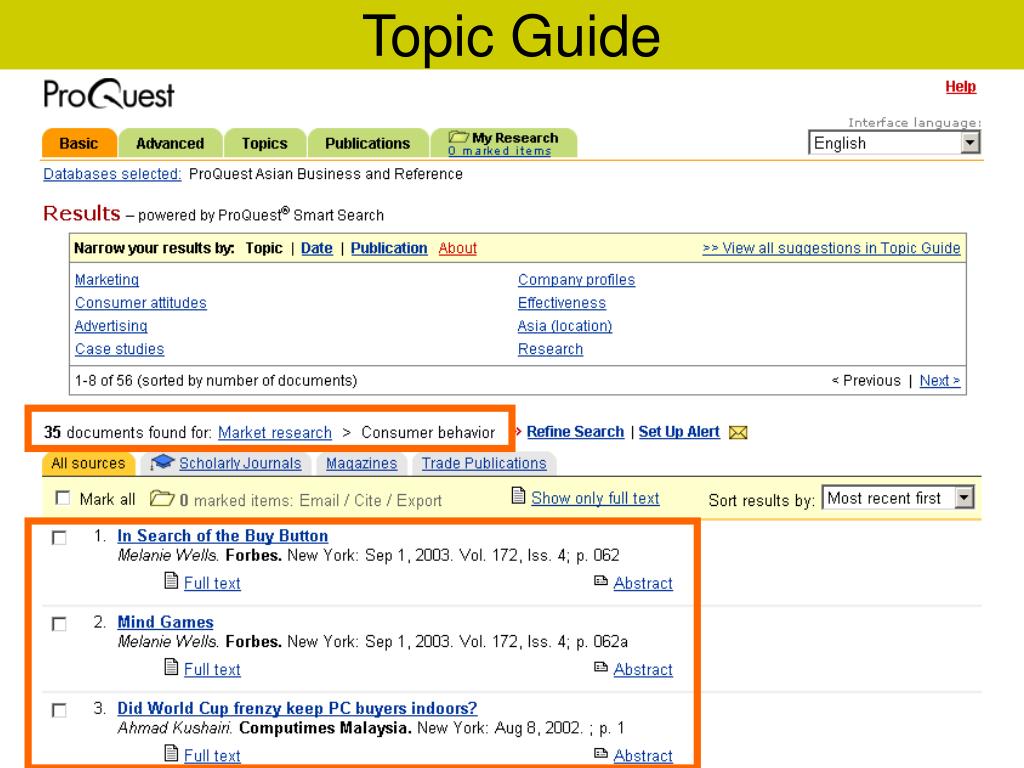Tick checkbox for In Search of the Buy Button
Viewport: 1024px width, 768px height.
point(59,537)
